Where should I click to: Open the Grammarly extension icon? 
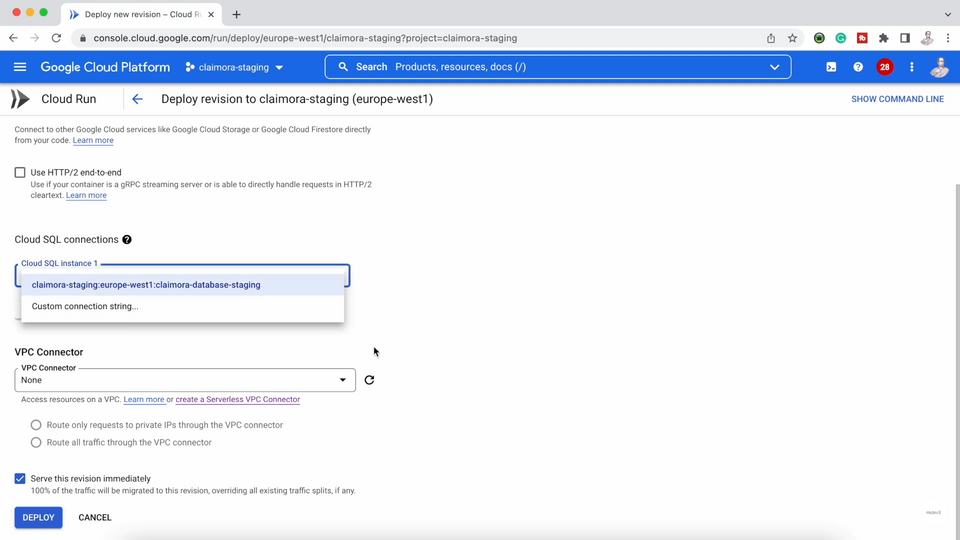[x=841, y=38]
